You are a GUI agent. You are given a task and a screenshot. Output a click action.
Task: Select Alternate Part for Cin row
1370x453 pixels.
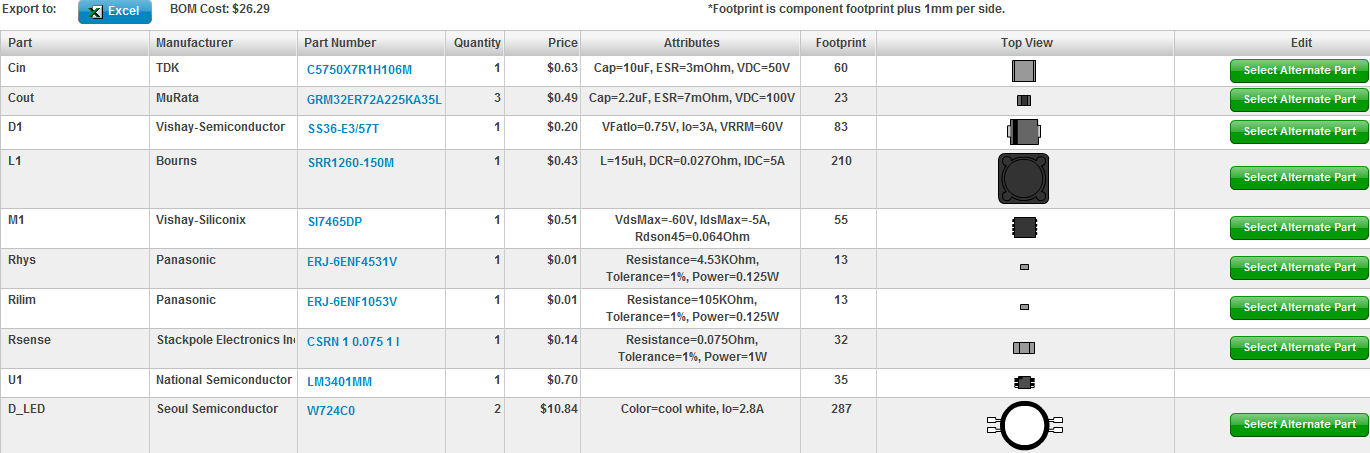pos(1299,71)
